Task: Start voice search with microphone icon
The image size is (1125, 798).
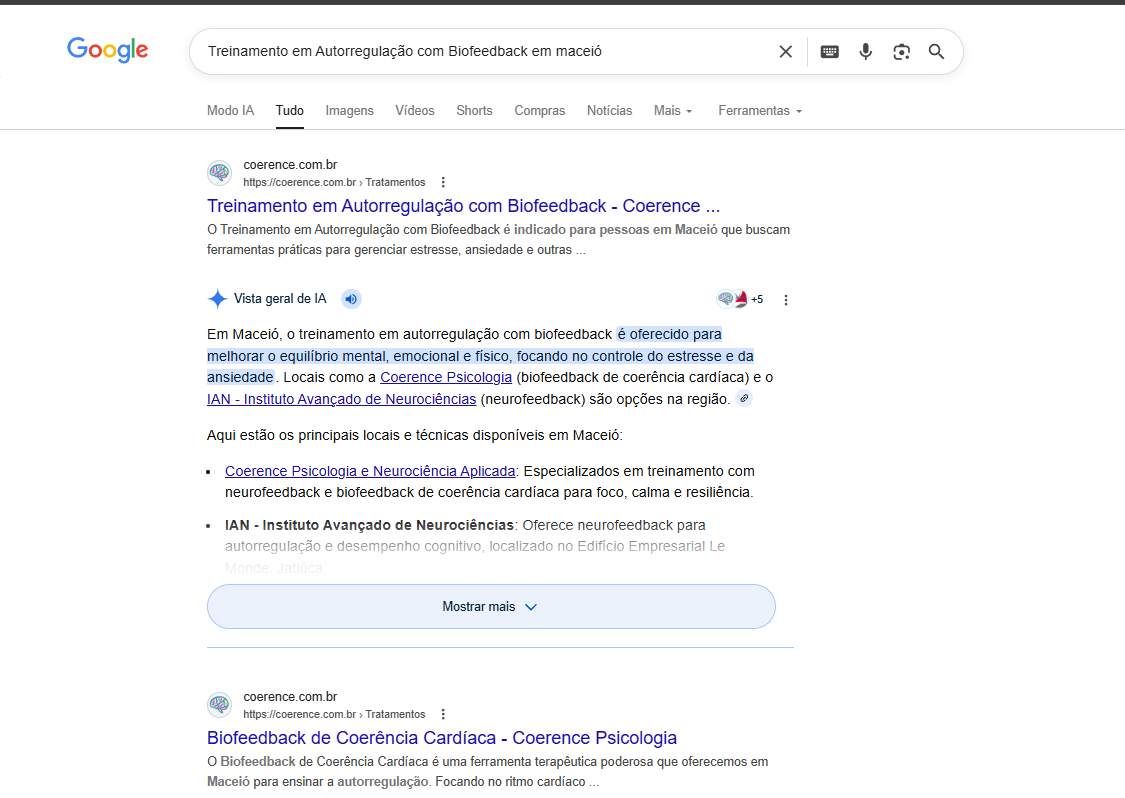Action: click(x=866, y=52)
